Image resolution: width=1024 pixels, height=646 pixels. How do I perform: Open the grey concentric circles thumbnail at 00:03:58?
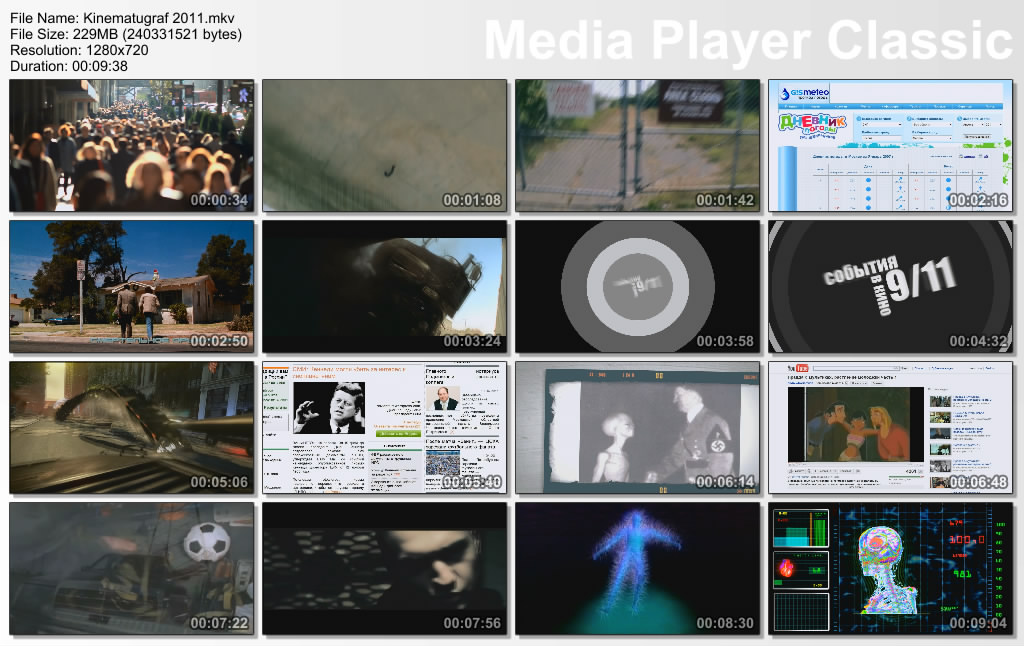637,286
